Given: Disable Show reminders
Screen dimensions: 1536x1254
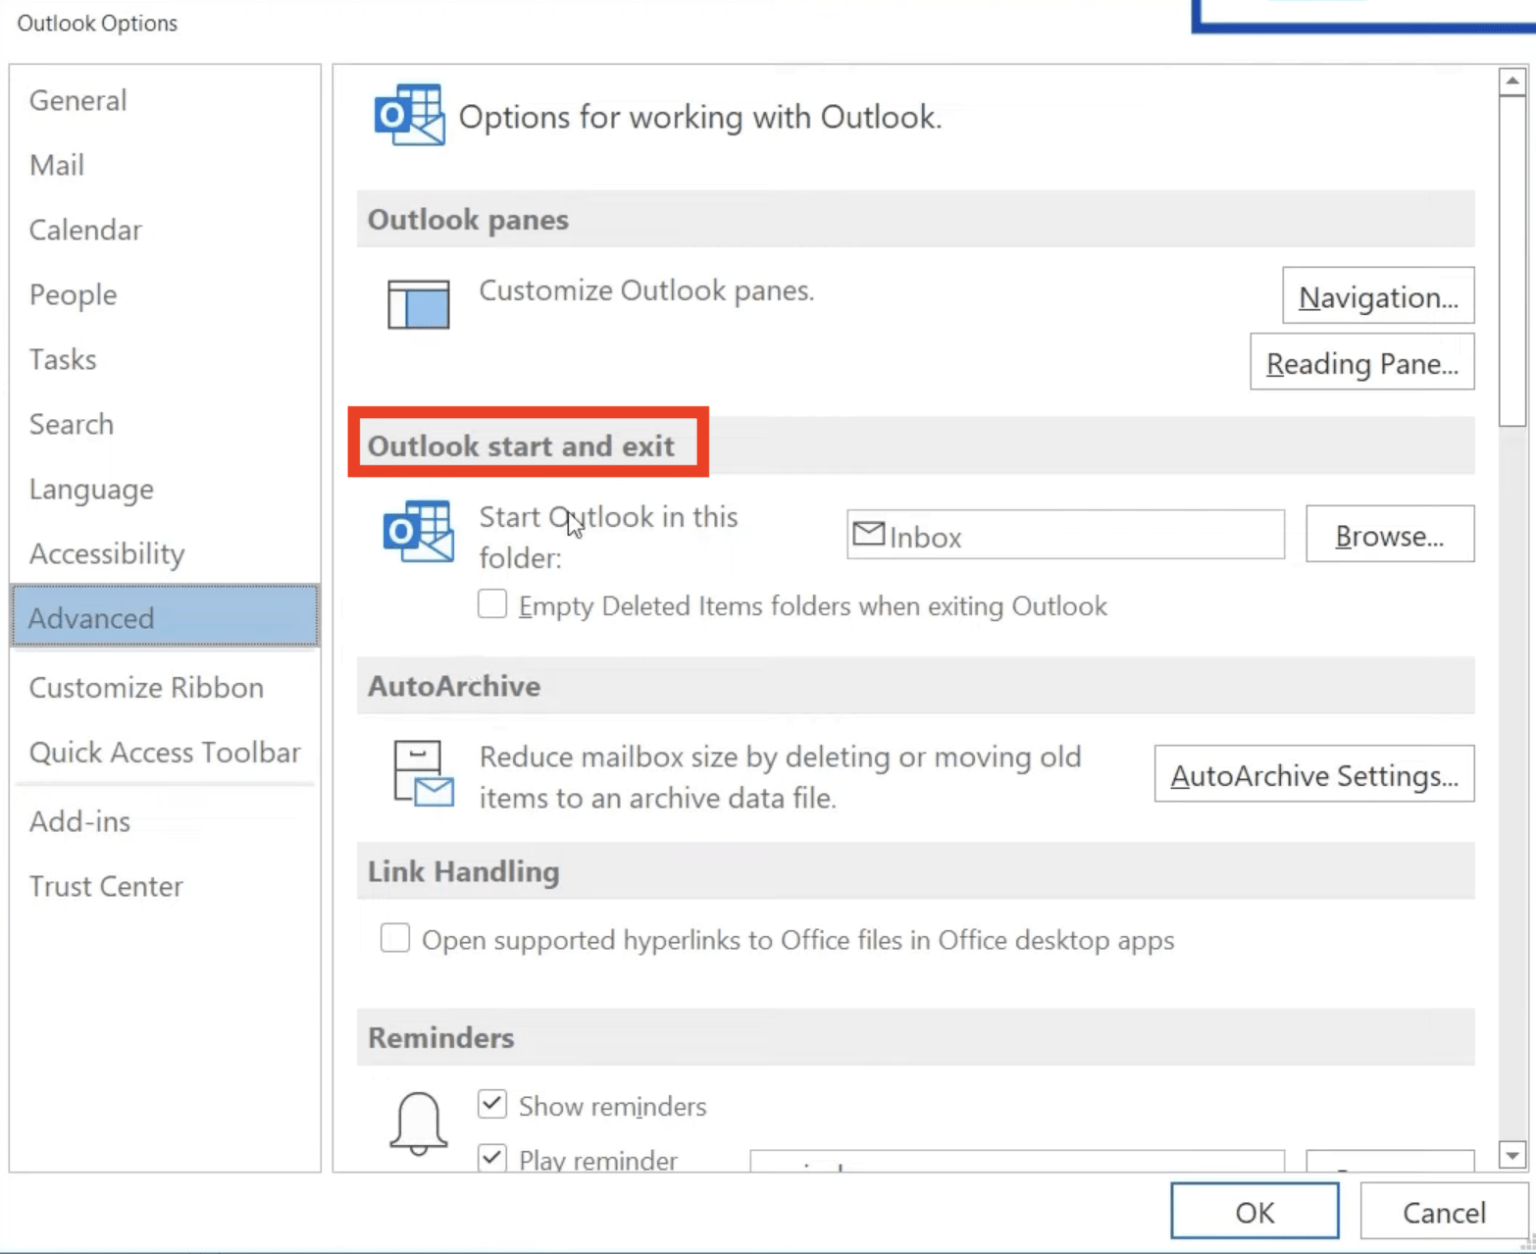Looking at the screenshot, I should (491, 1103).
